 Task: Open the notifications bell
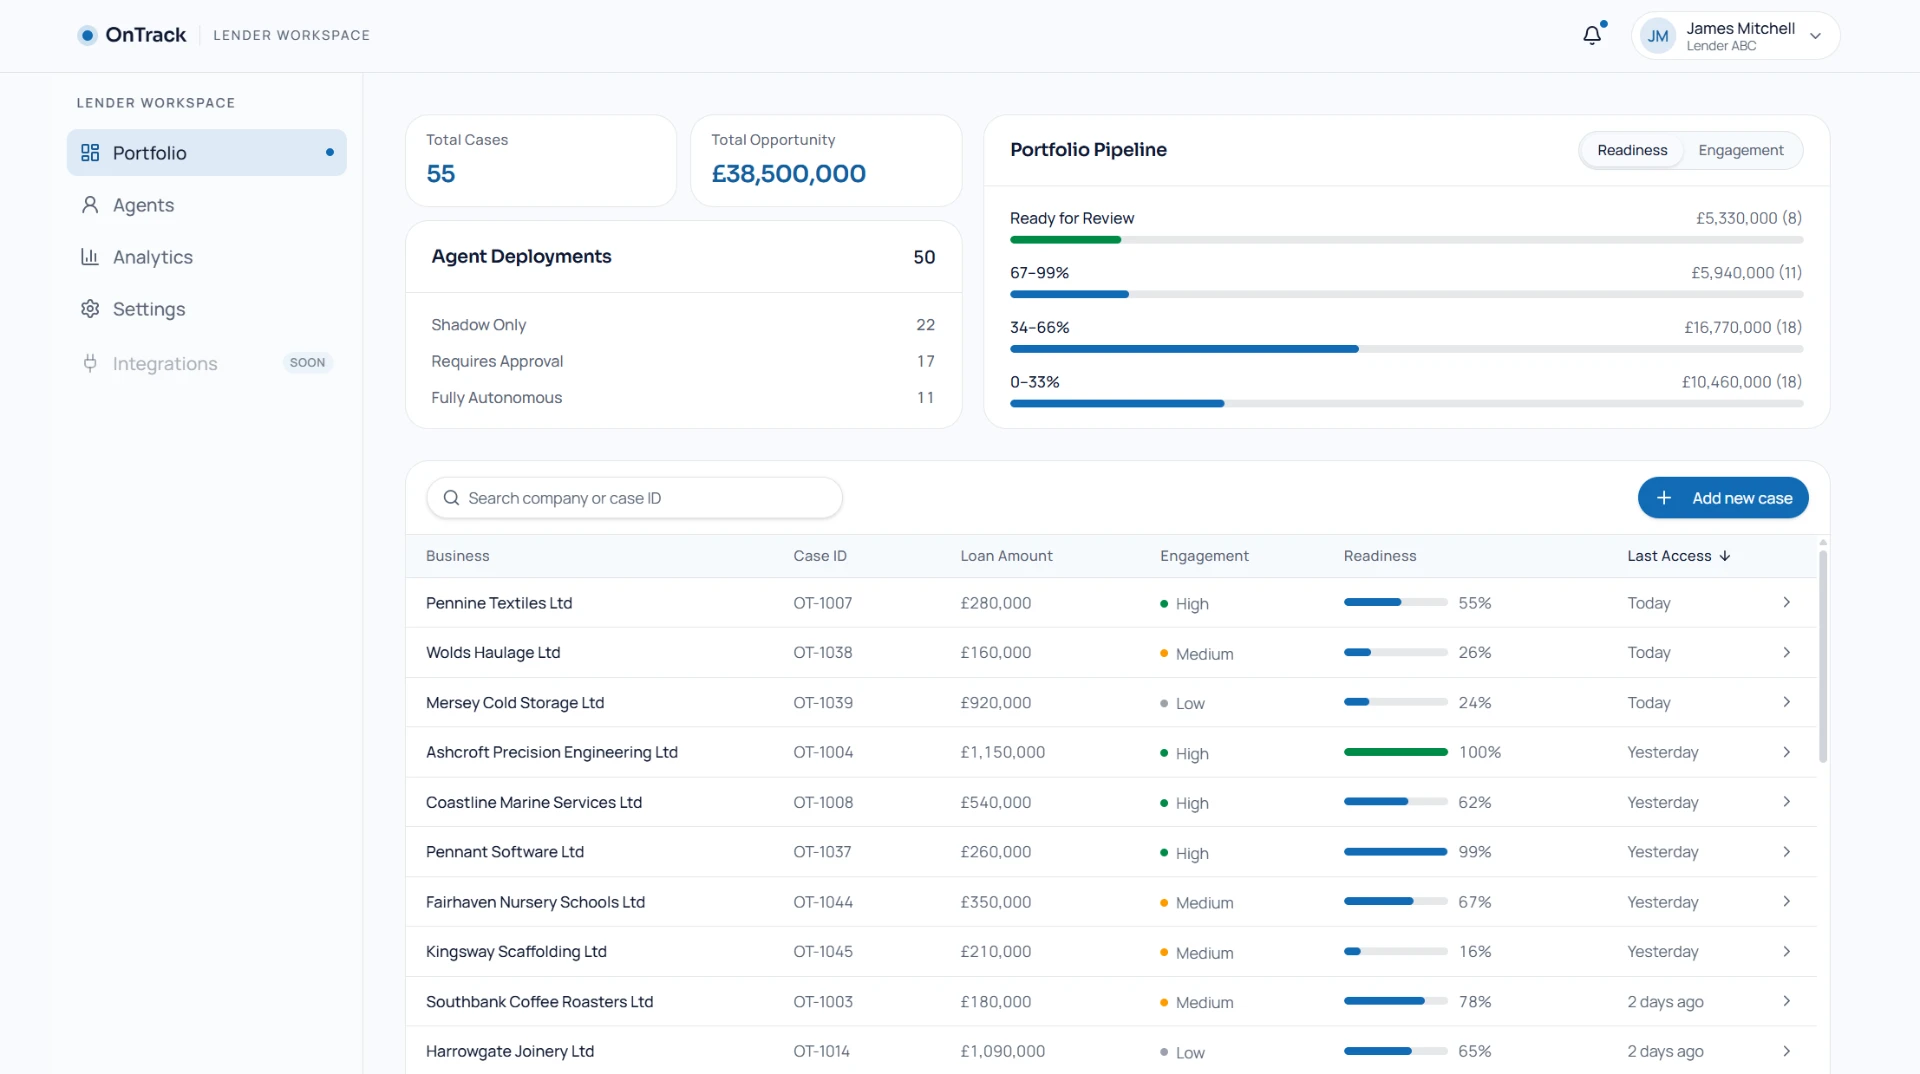1592,35
